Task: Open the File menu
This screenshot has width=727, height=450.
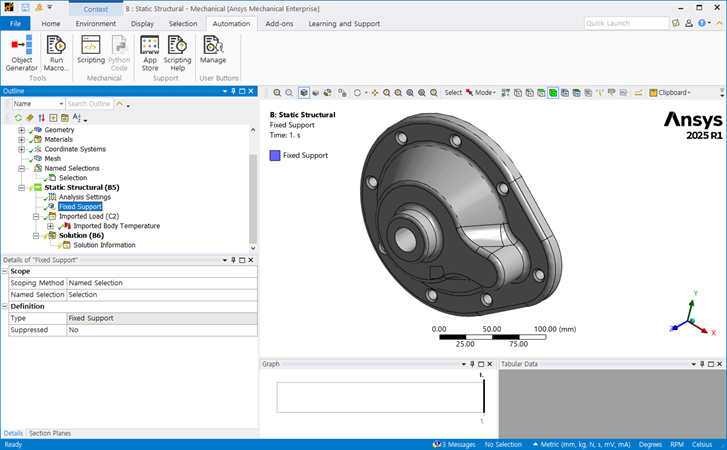Action: click(x=15, y=24)
